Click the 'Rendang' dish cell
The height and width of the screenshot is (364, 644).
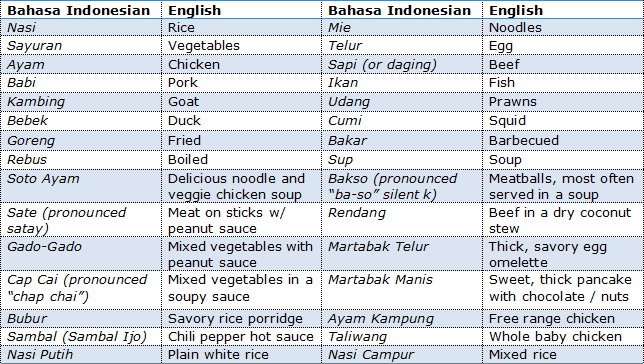click(x=402, y=220)
